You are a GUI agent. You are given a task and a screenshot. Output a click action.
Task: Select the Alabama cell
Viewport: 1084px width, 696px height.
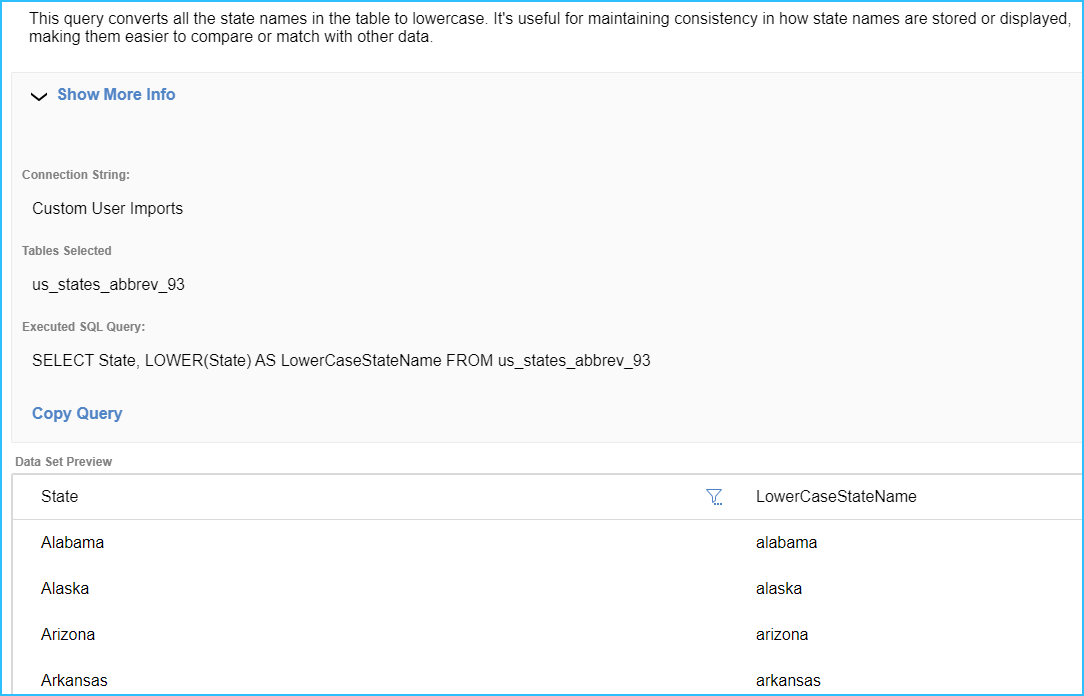(72, 543)
